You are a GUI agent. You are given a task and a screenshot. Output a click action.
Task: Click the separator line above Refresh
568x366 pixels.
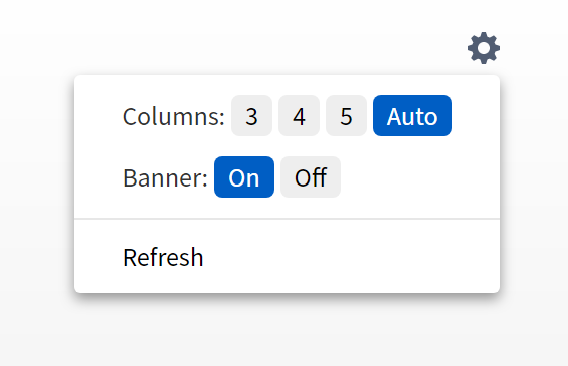[287, 219]
